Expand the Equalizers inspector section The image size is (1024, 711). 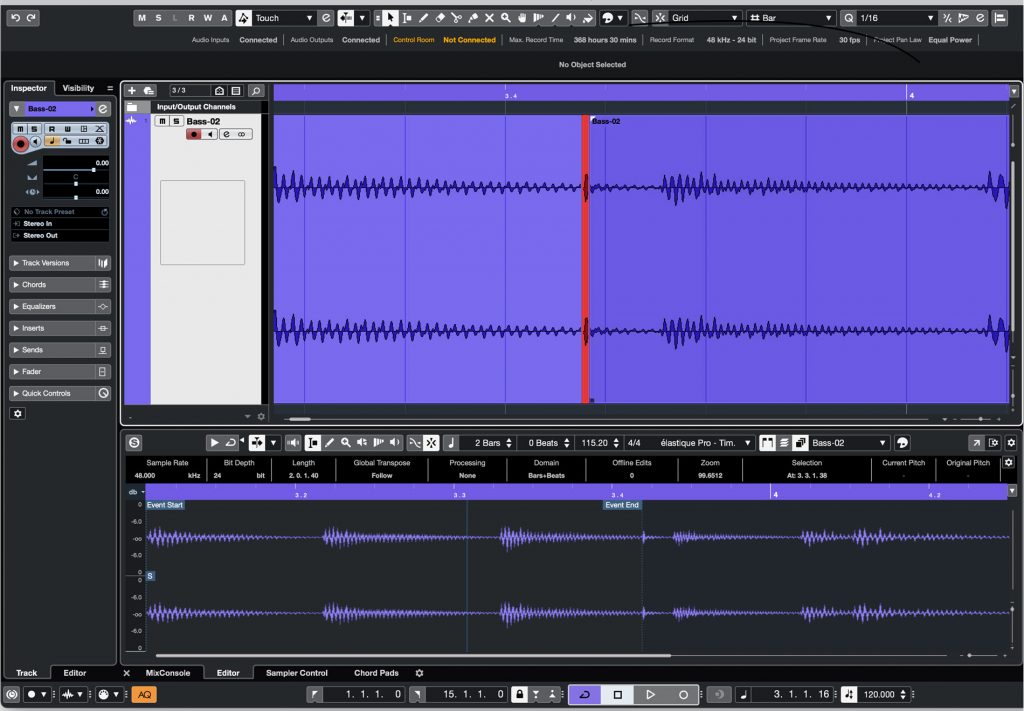pos(60,306)
